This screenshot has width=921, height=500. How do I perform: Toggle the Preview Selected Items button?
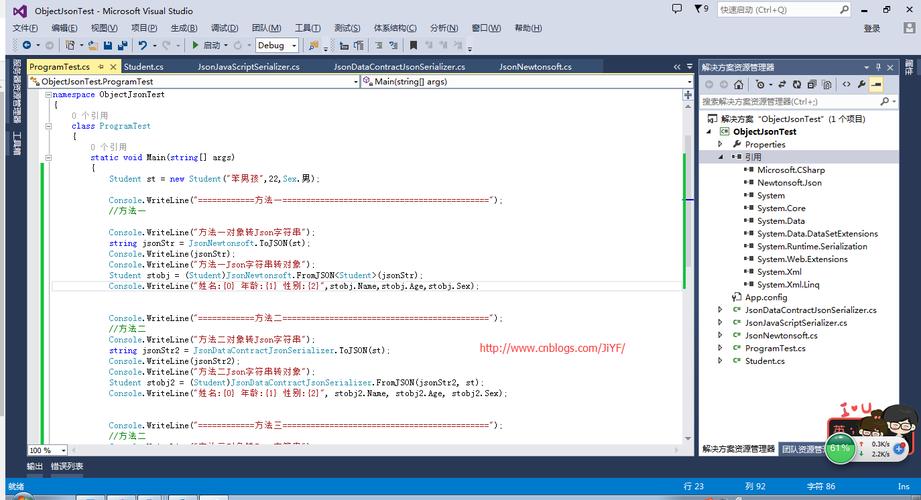pyautogui.click(x=876, y=85)
